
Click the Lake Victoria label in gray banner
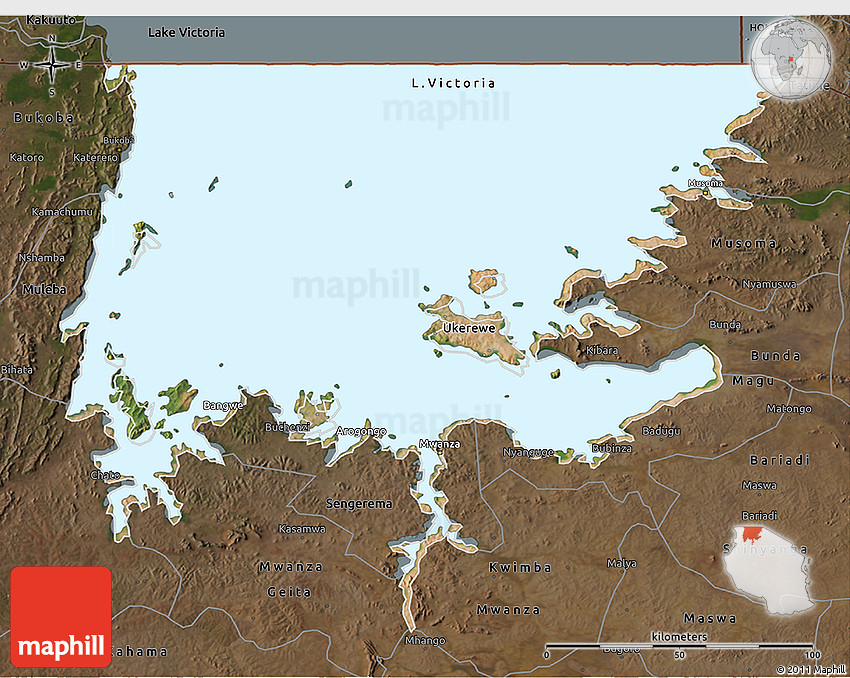(x=186, y=33)
